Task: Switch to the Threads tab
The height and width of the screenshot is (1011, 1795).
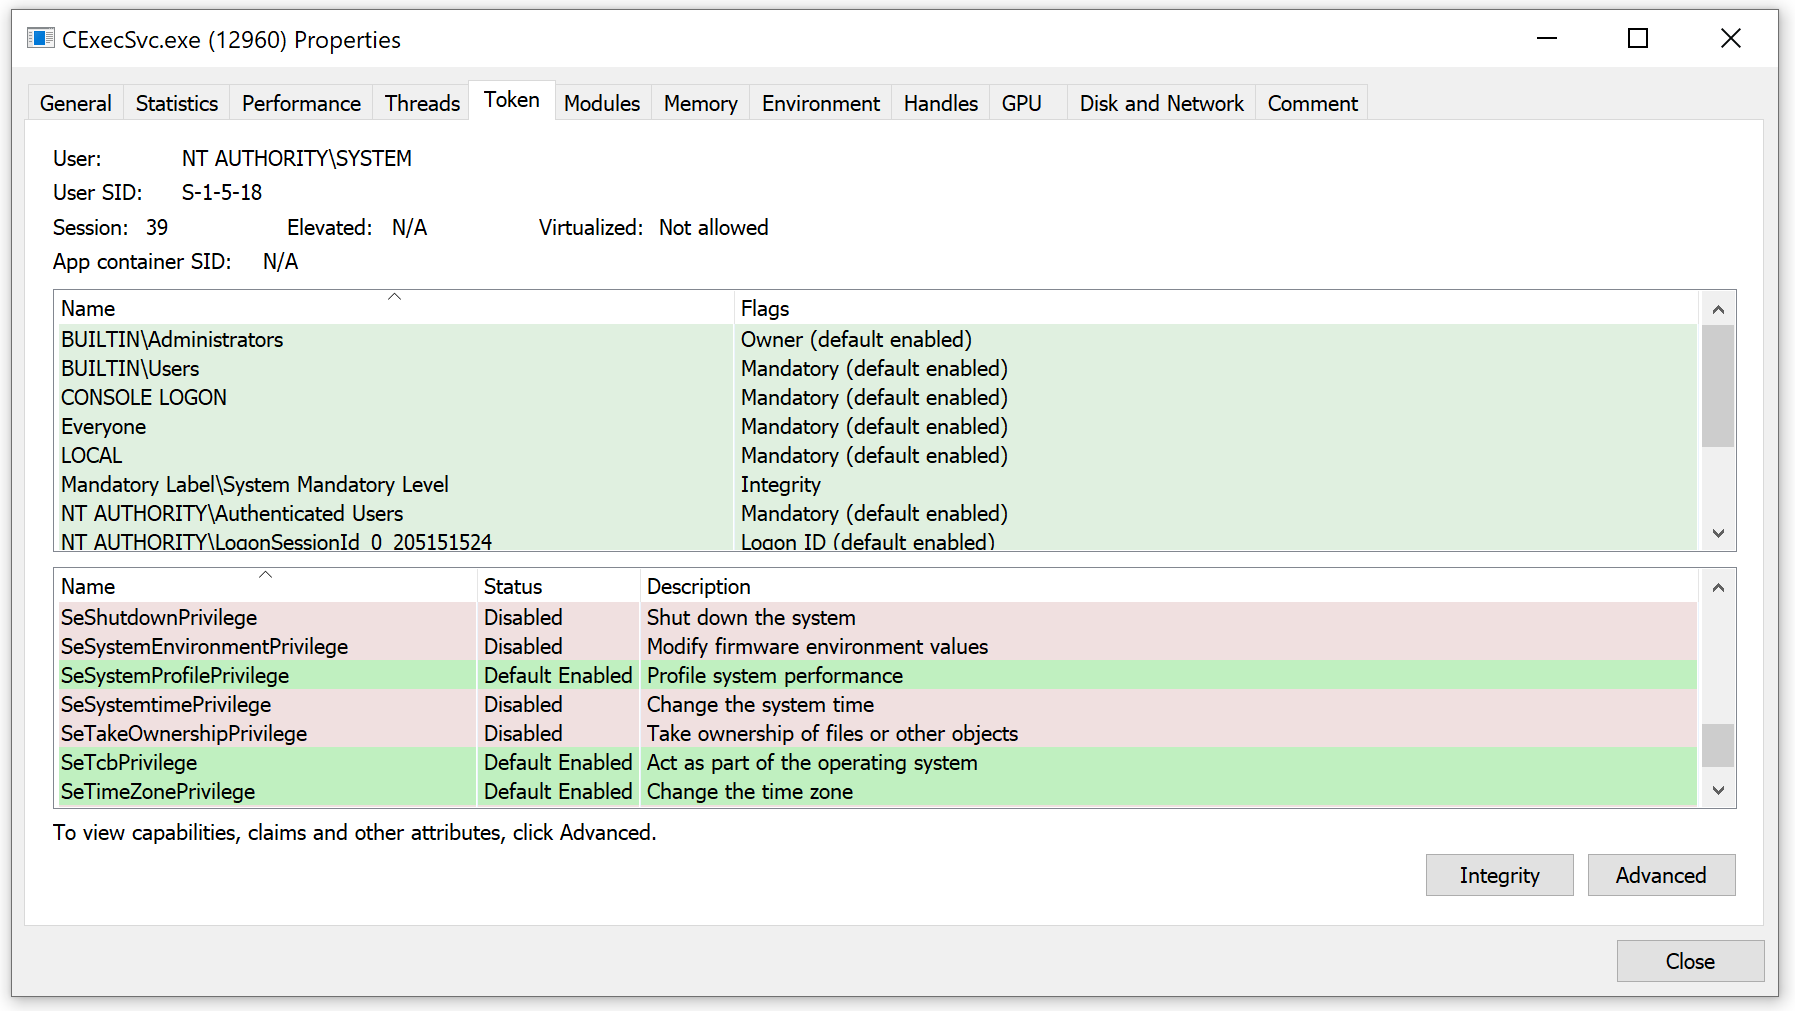Action: point(422,103)
